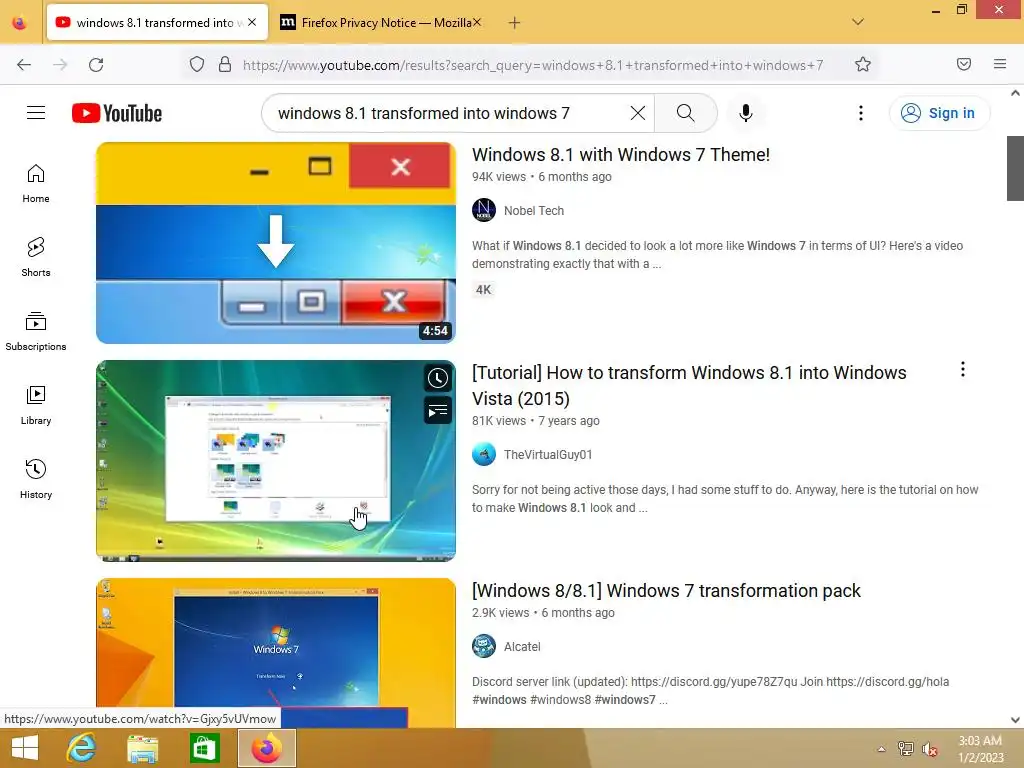Launch Internet Explorer from the taskbar
The image size is (1024, 768).
81,748
